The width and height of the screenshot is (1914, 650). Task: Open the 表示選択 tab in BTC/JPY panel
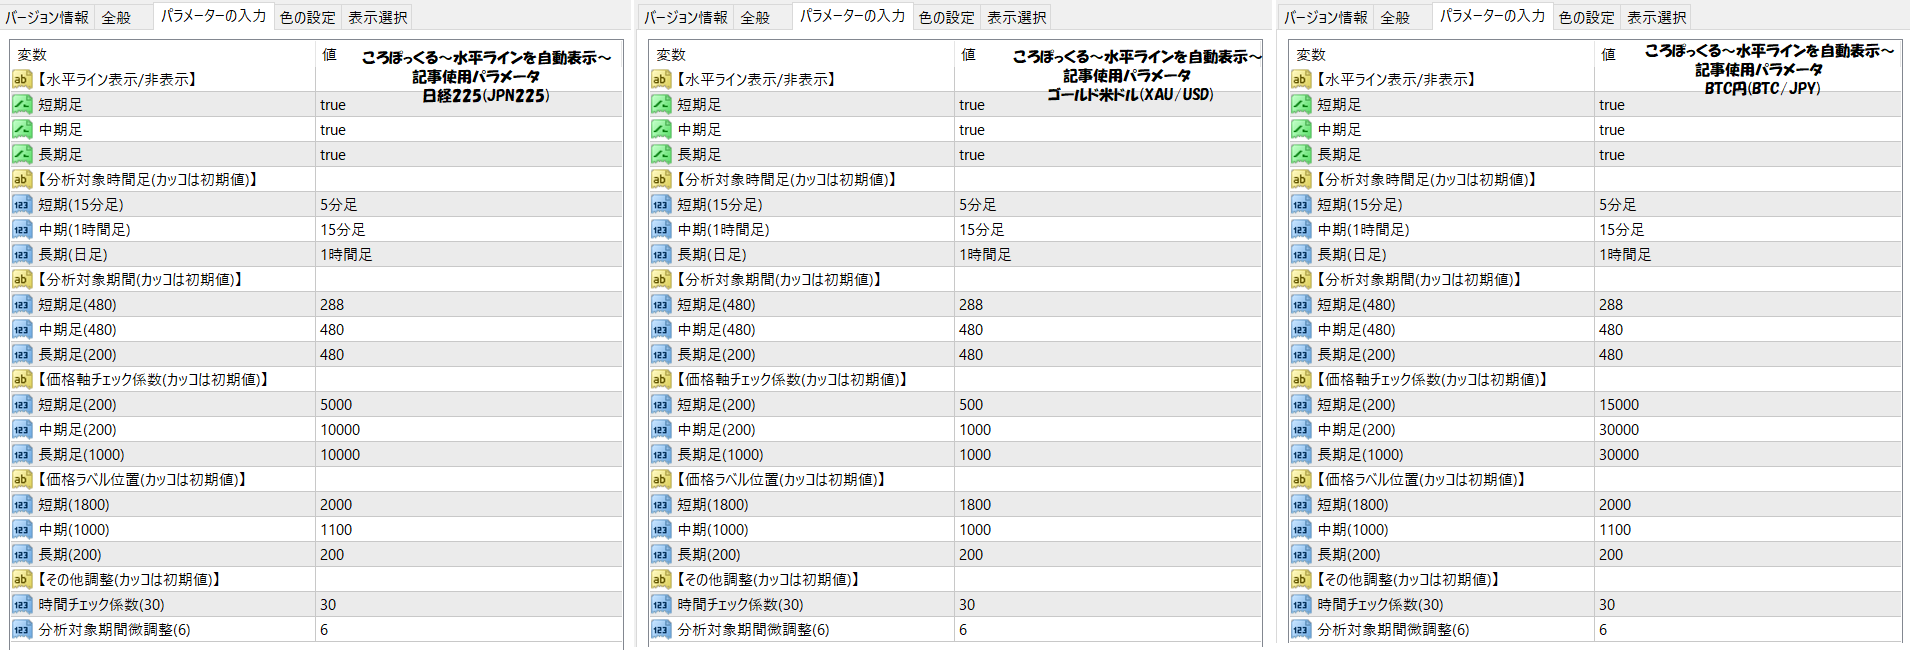1656,17
